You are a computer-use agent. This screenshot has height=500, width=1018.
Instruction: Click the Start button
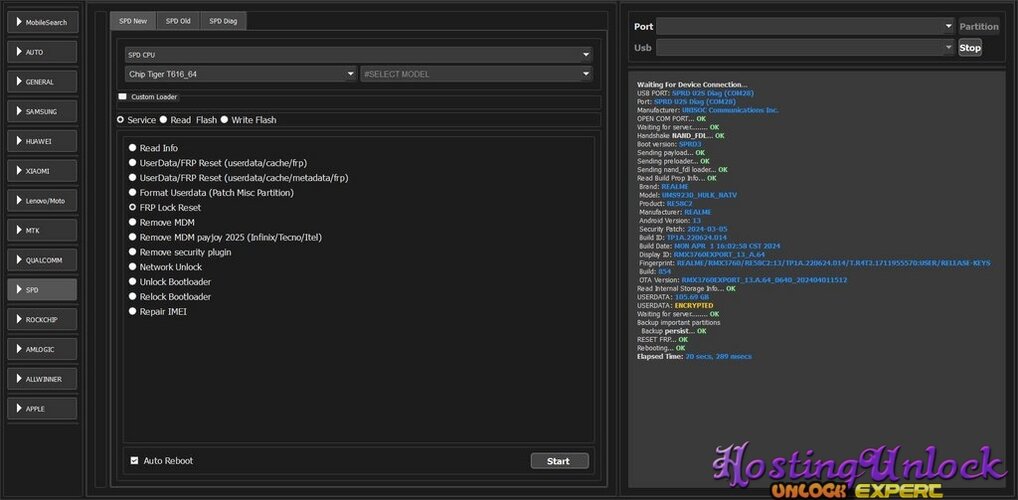[560, 461]
